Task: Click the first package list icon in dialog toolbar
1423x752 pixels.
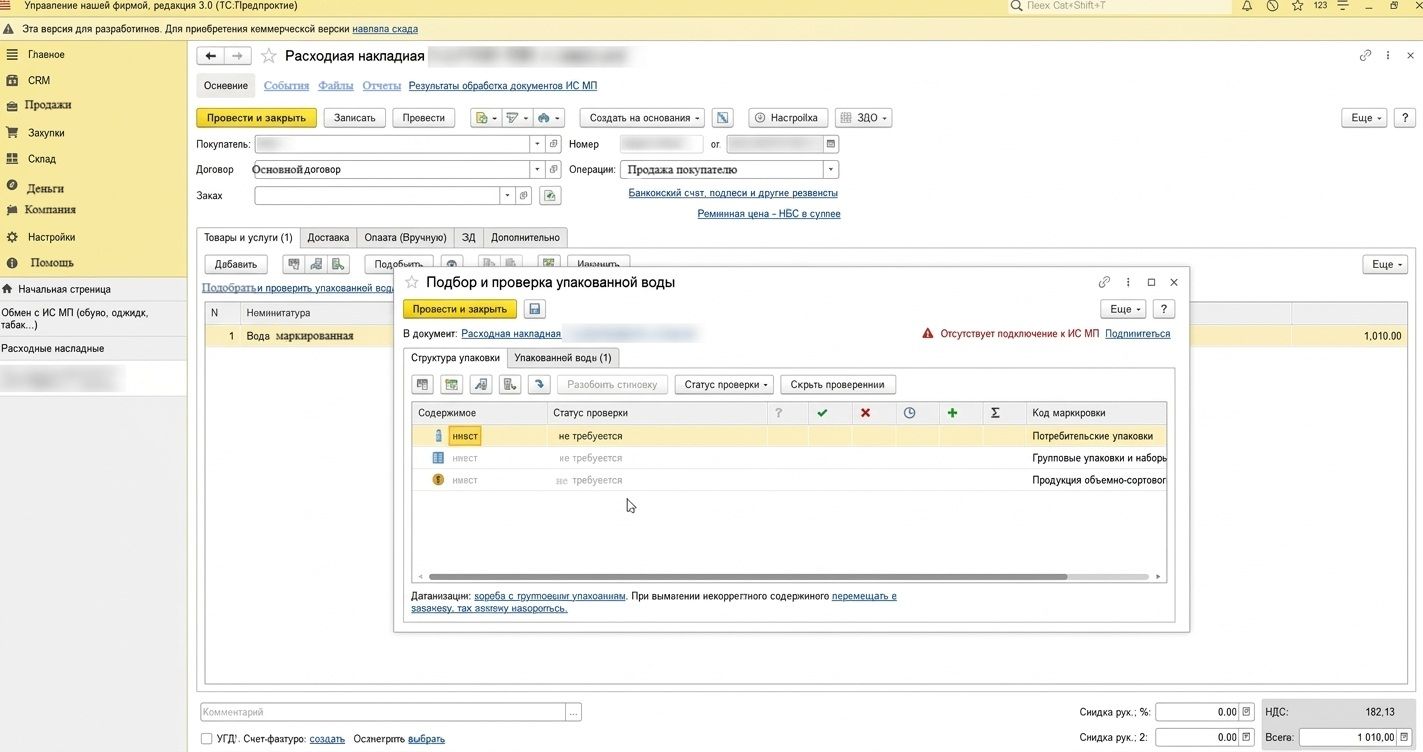Action: click(423, 384)
